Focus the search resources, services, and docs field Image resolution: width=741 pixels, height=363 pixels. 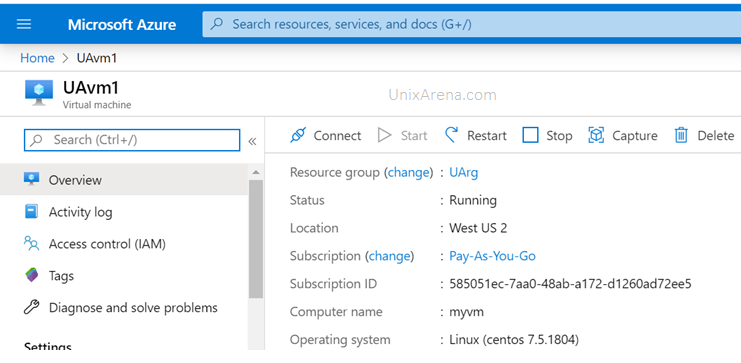[472, 24]
